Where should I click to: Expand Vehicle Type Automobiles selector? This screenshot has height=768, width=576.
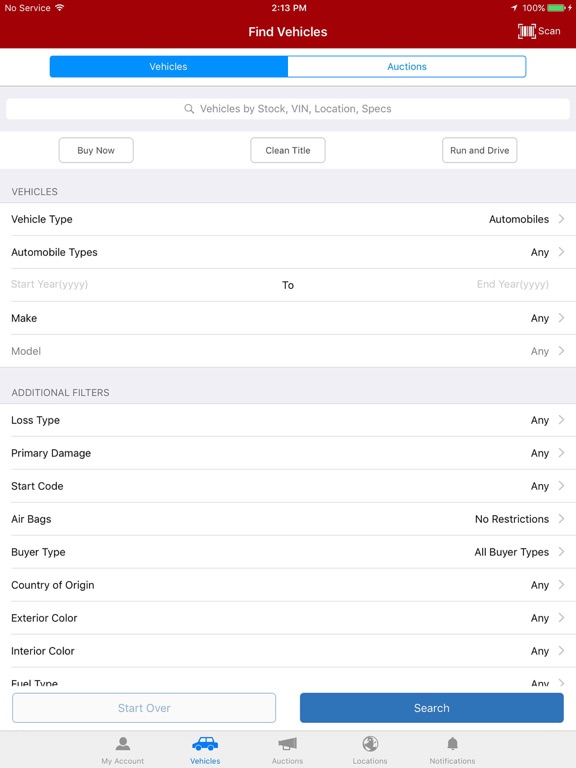(288, 219)
